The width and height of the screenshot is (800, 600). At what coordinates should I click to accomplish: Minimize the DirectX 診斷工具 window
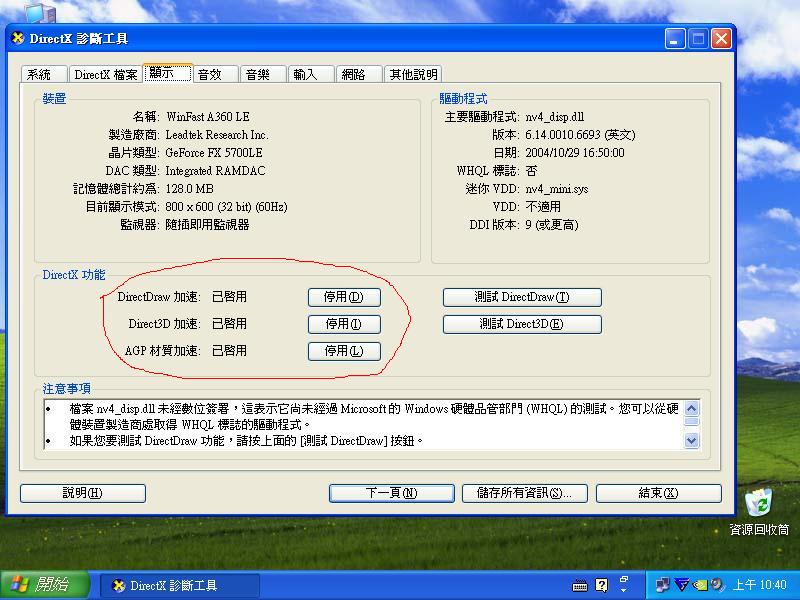pos(674,39)
